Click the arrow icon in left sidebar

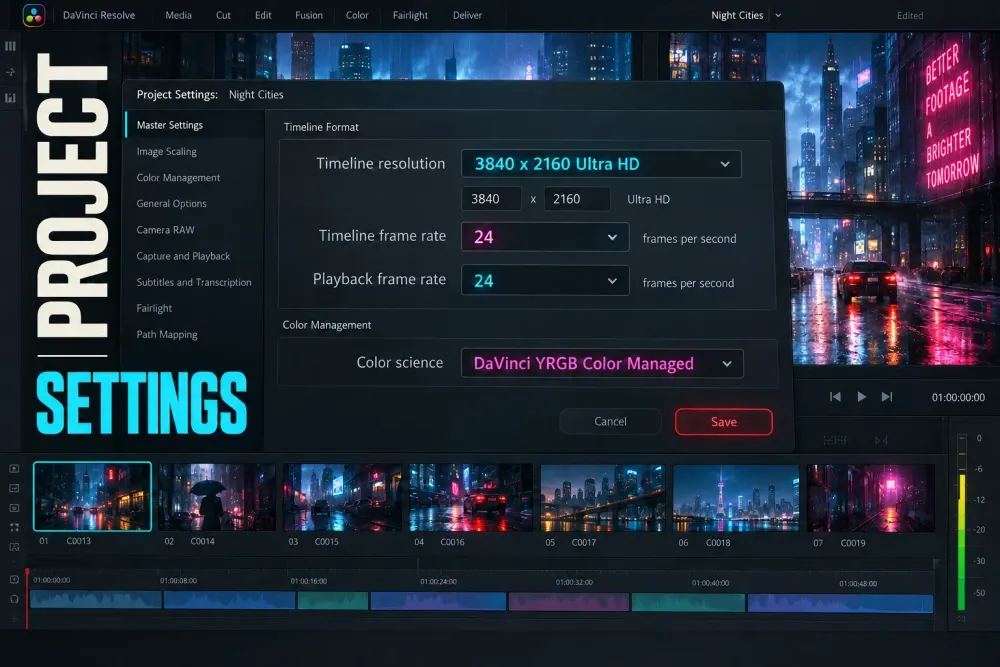tap(10, 72)
